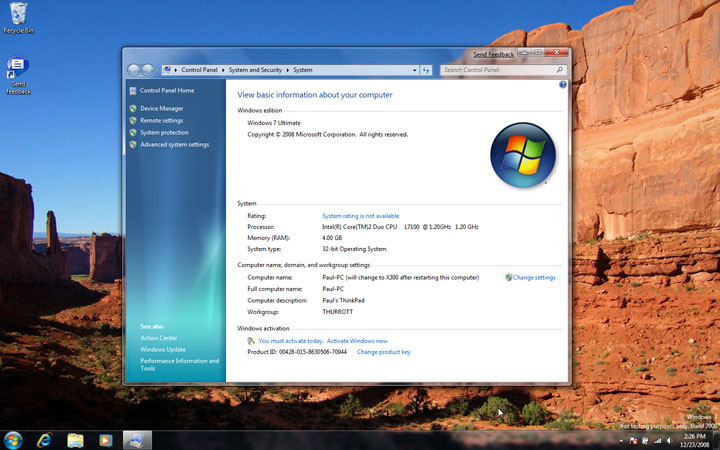
Task: Open Remote settings from the sidebar
Action: [162, 120]
